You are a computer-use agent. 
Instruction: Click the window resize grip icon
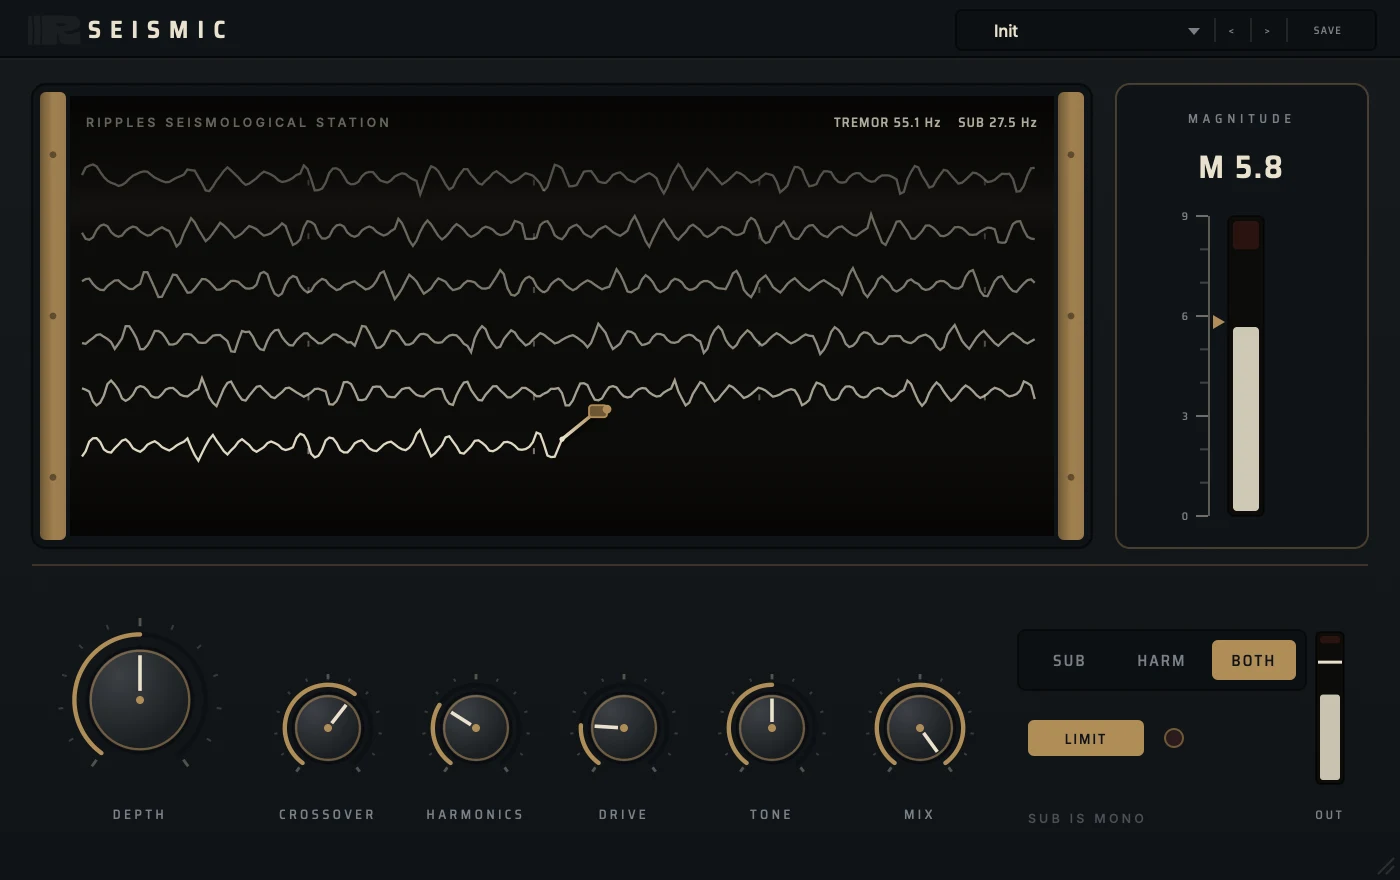[x=1385, y=866]
